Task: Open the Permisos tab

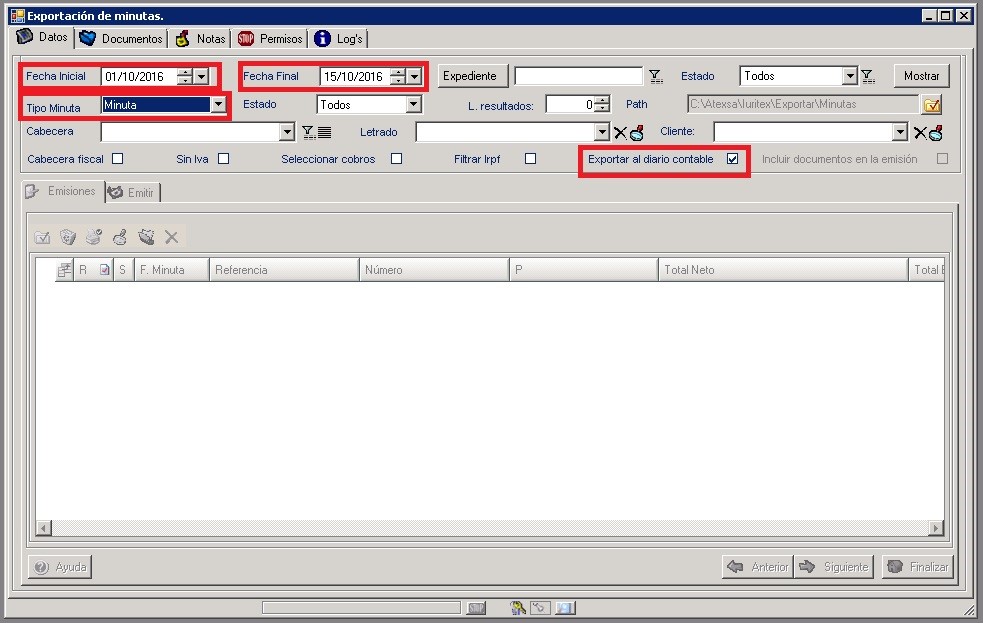Action: pos(270,39)
